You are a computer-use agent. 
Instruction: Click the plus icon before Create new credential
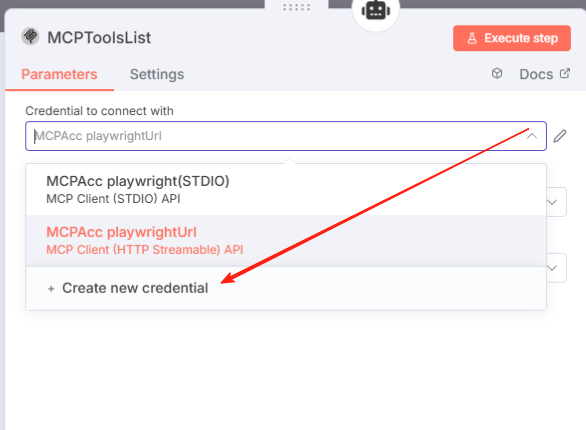51,288
